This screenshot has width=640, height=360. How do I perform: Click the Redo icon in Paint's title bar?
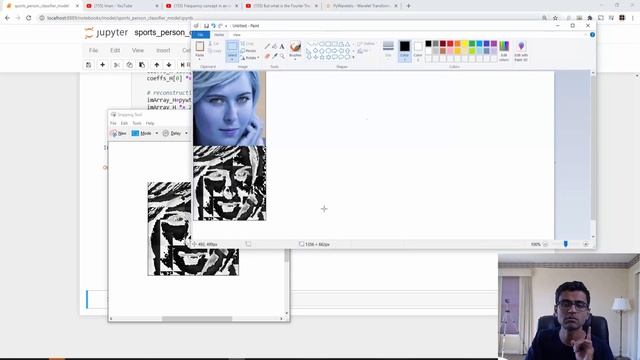tap(220, 26)
